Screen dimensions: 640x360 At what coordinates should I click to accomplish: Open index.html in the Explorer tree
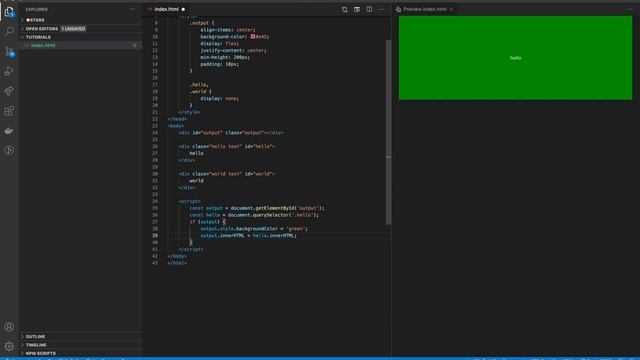[x=43, y=45]
